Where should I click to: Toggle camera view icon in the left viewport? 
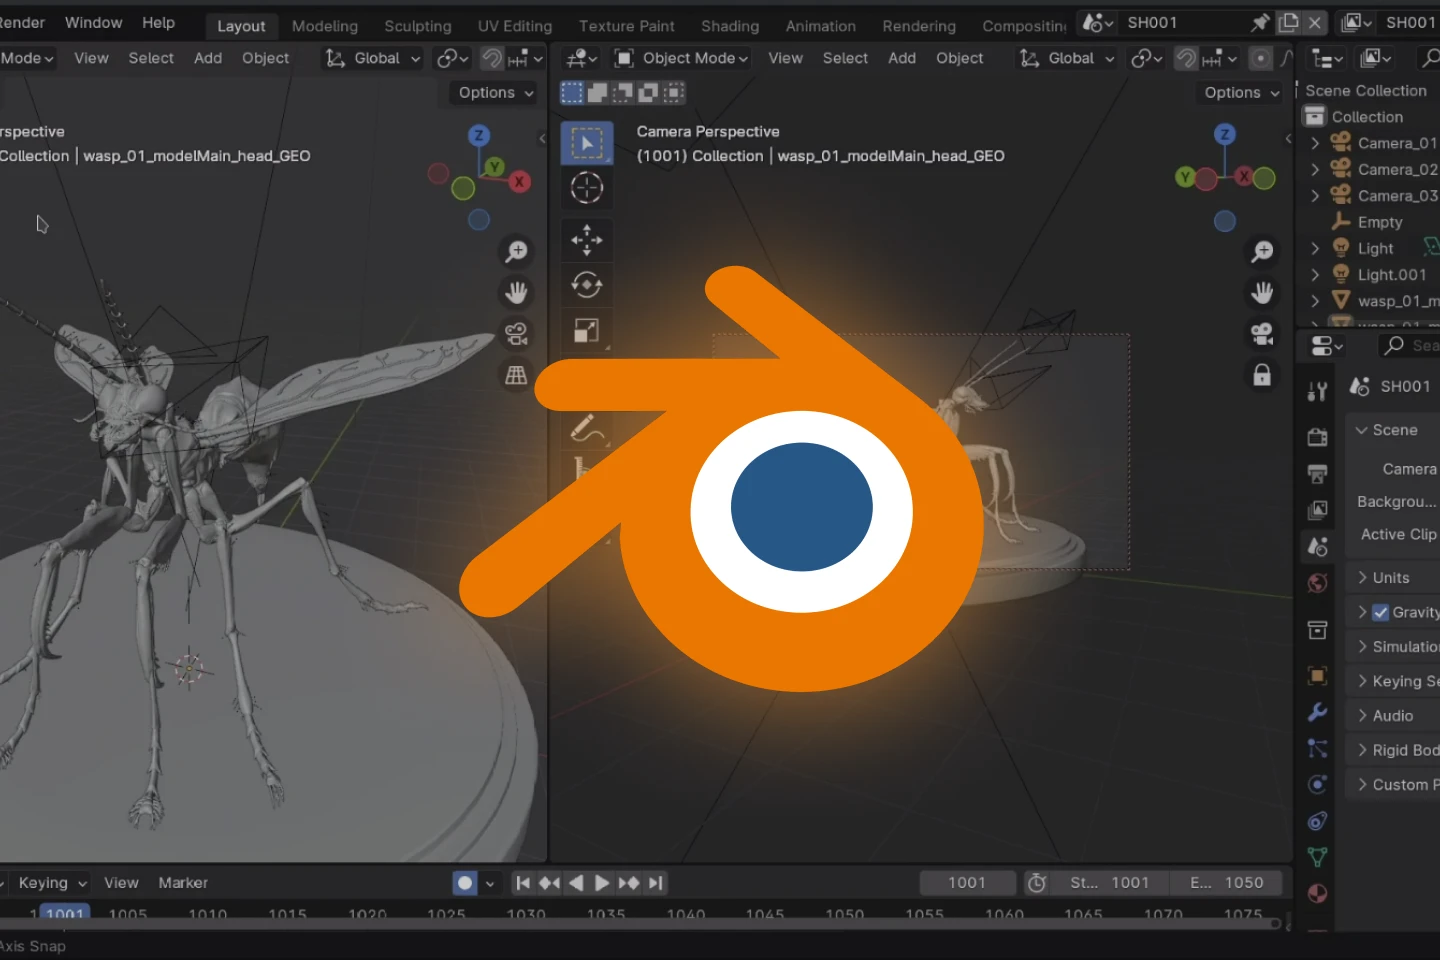[516, 334]
